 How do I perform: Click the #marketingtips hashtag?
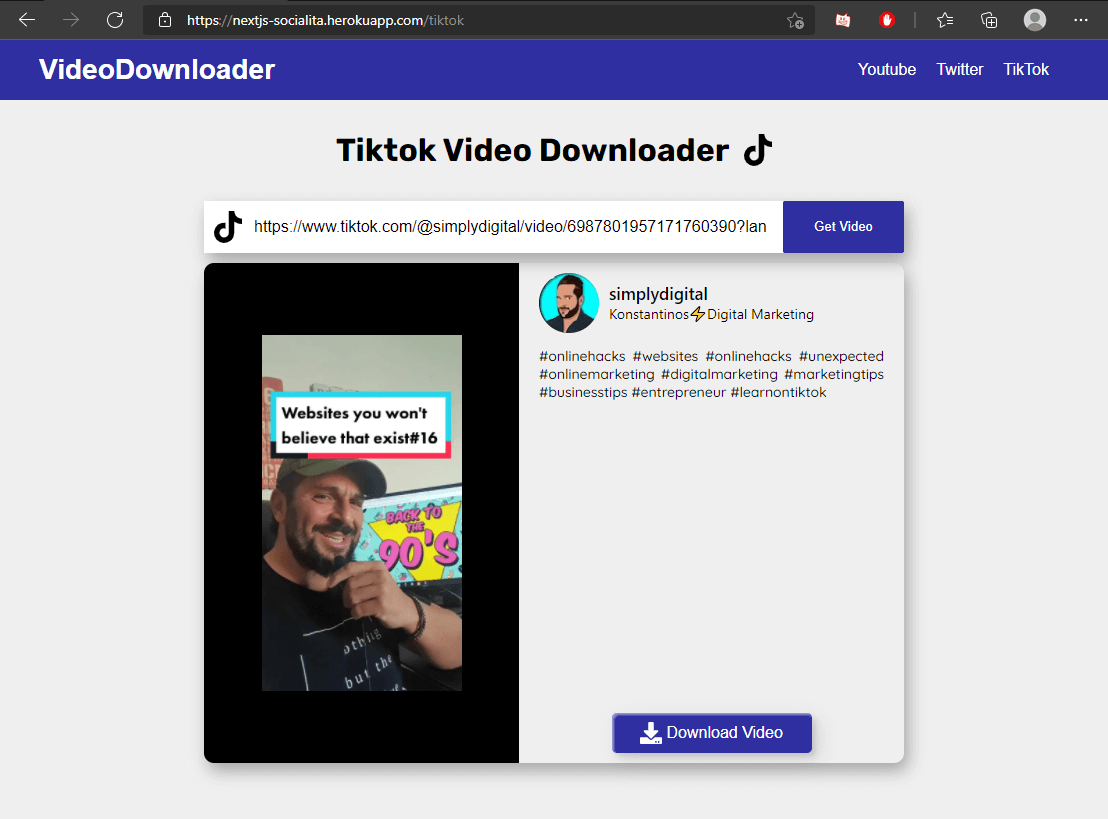pyautogui.click(x=834, y=375)
